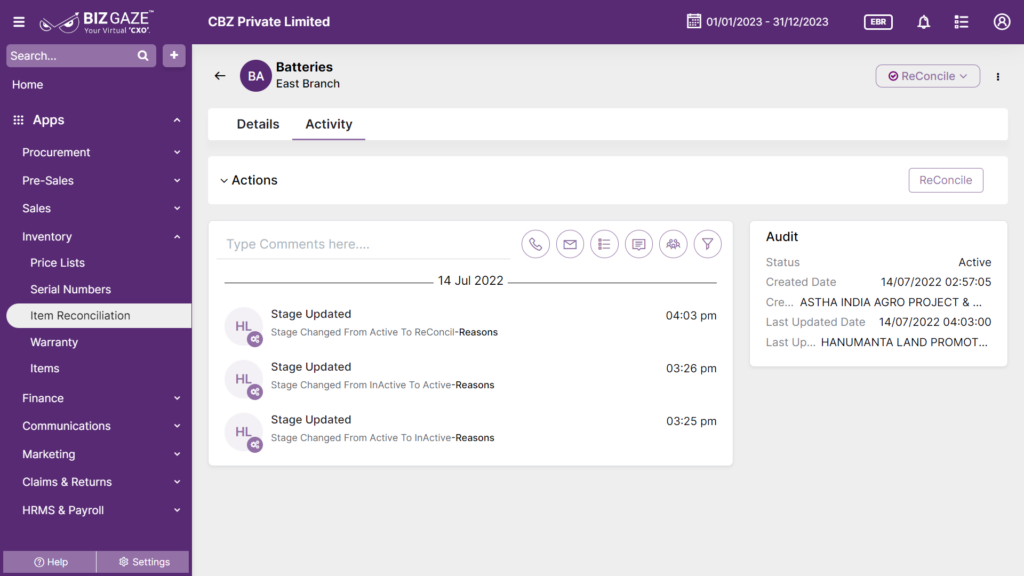Viewport: 1024px width, 576px height.
Task: Open the date range calendar icon
Action: pyautogui.click(x=694, y=22)
